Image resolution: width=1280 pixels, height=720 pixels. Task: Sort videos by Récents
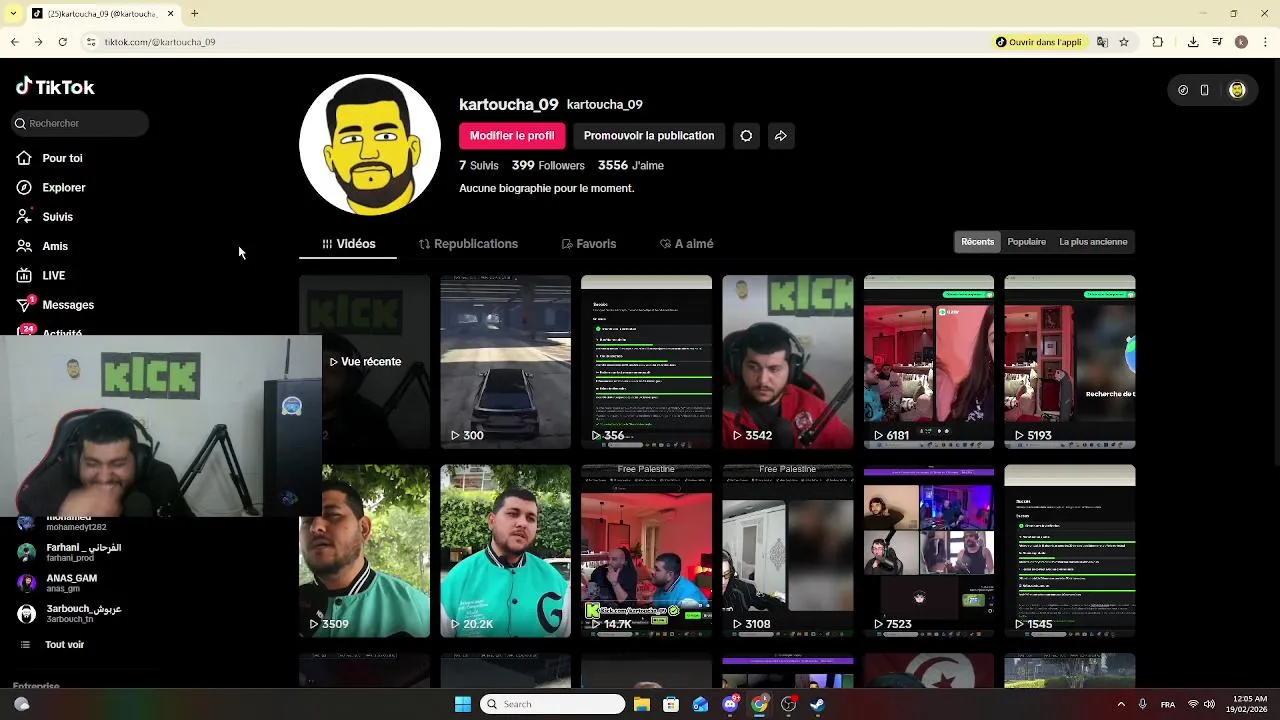(978, 242)
